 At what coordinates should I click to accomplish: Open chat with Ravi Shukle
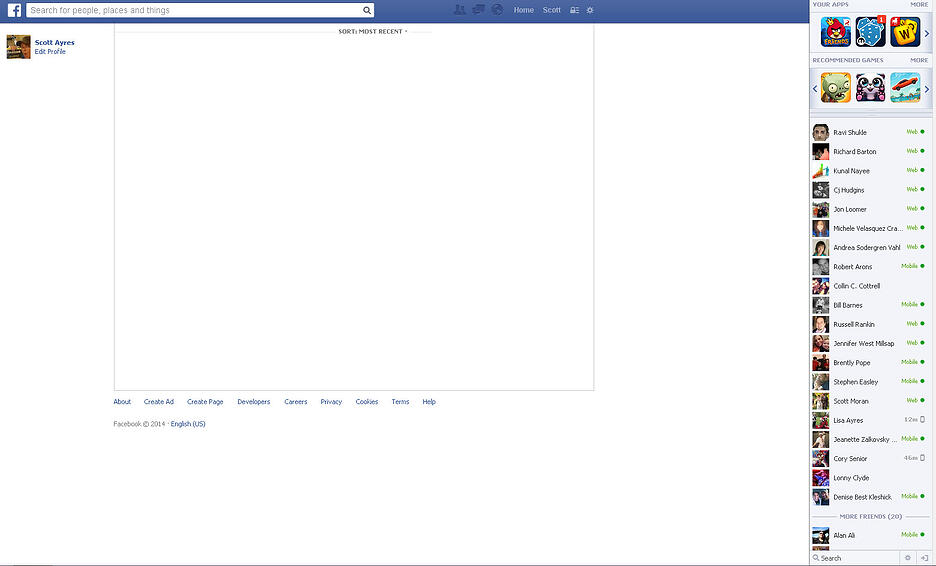point(869,133)
